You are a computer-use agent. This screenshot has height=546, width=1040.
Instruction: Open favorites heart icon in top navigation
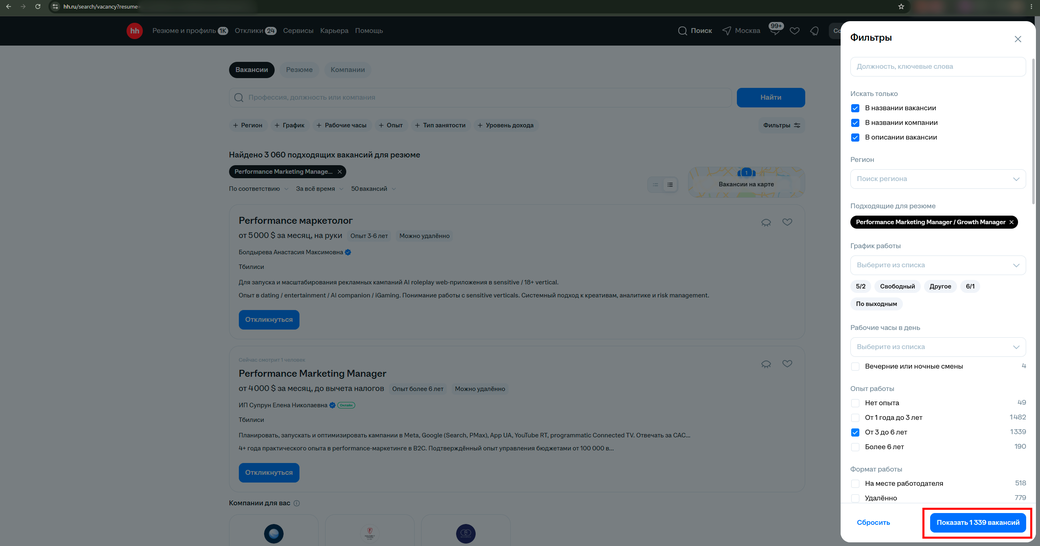click(795, 31)
